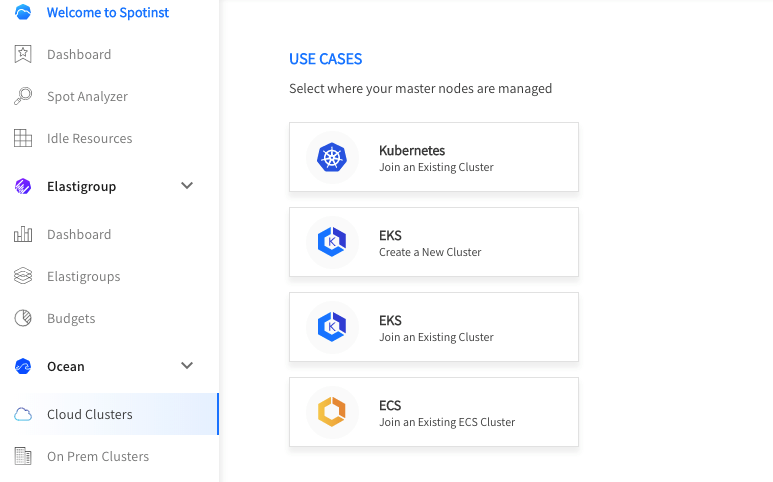This screenshot has width=773, height=482.
Task: Choose EKS Join an Existing Cluster
Action: tap(433, 327)
